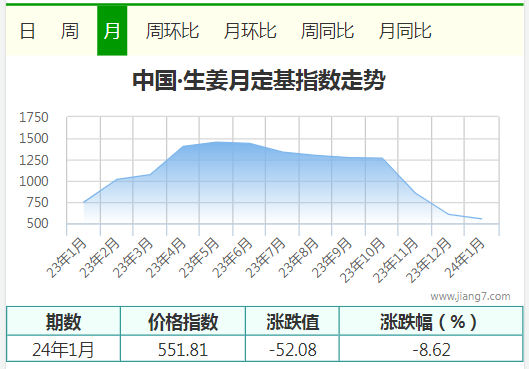Click the 1500 y-axis value

point(34,139)
